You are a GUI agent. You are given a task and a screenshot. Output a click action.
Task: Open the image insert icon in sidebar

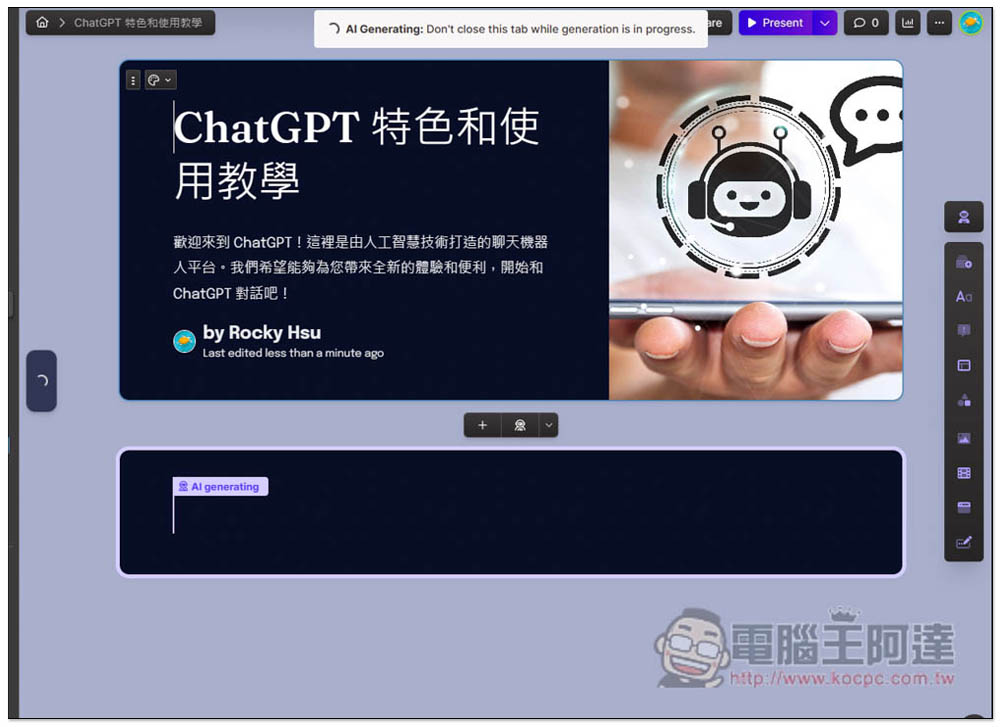tap(963, 438)
